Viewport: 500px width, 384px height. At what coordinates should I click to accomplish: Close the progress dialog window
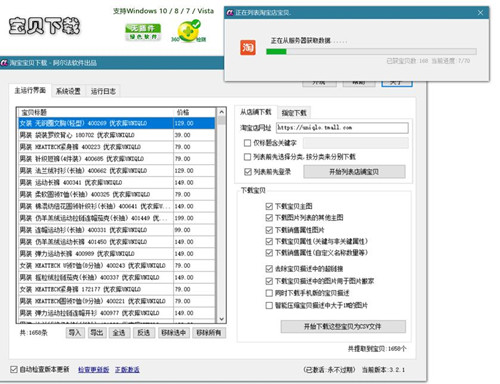coord(480,13)
